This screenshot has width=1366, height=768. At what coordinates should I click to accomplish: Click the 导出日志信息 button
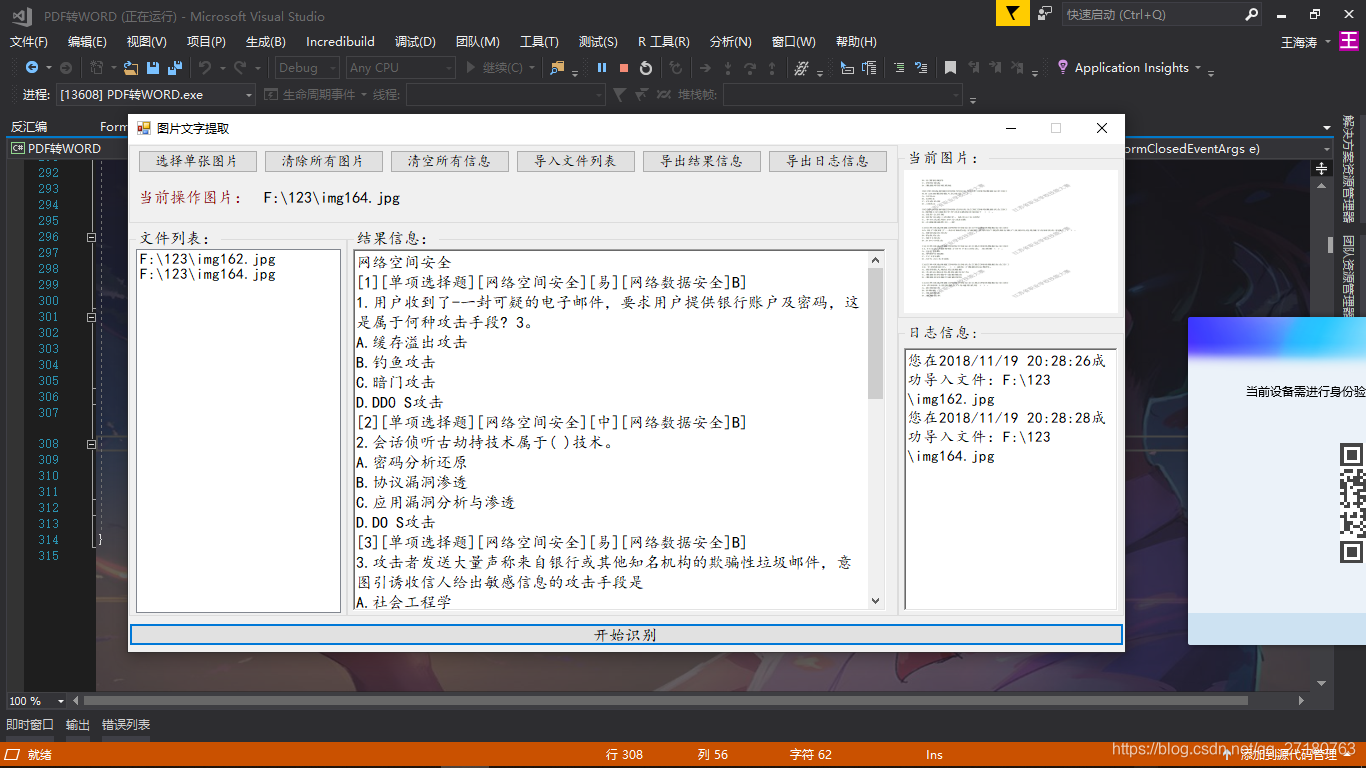[x=827, y=161]
